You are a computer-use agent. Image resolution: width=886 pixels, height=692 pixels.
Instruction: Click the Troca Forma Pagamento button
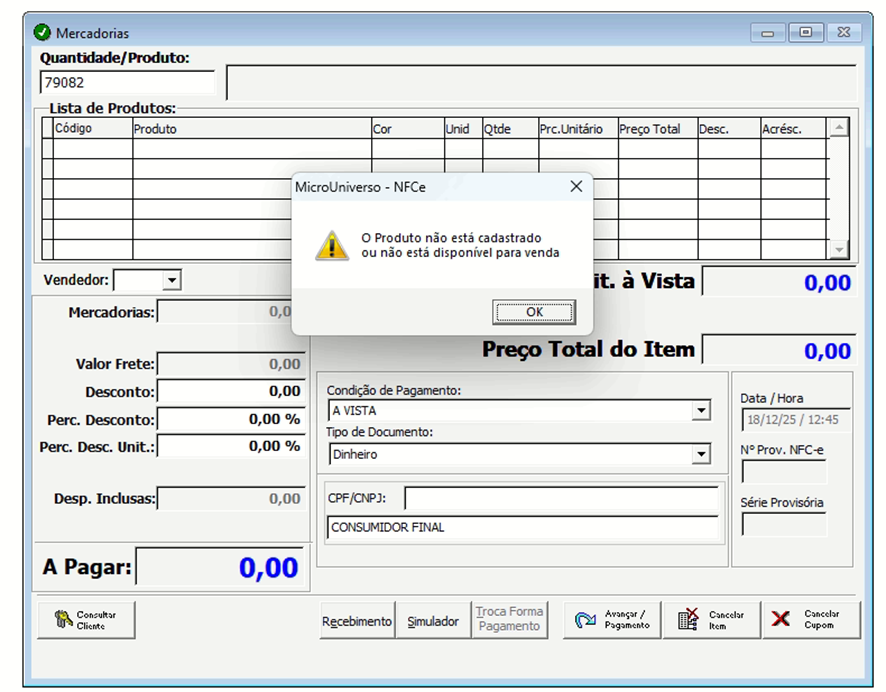click(x=509, y=620)
